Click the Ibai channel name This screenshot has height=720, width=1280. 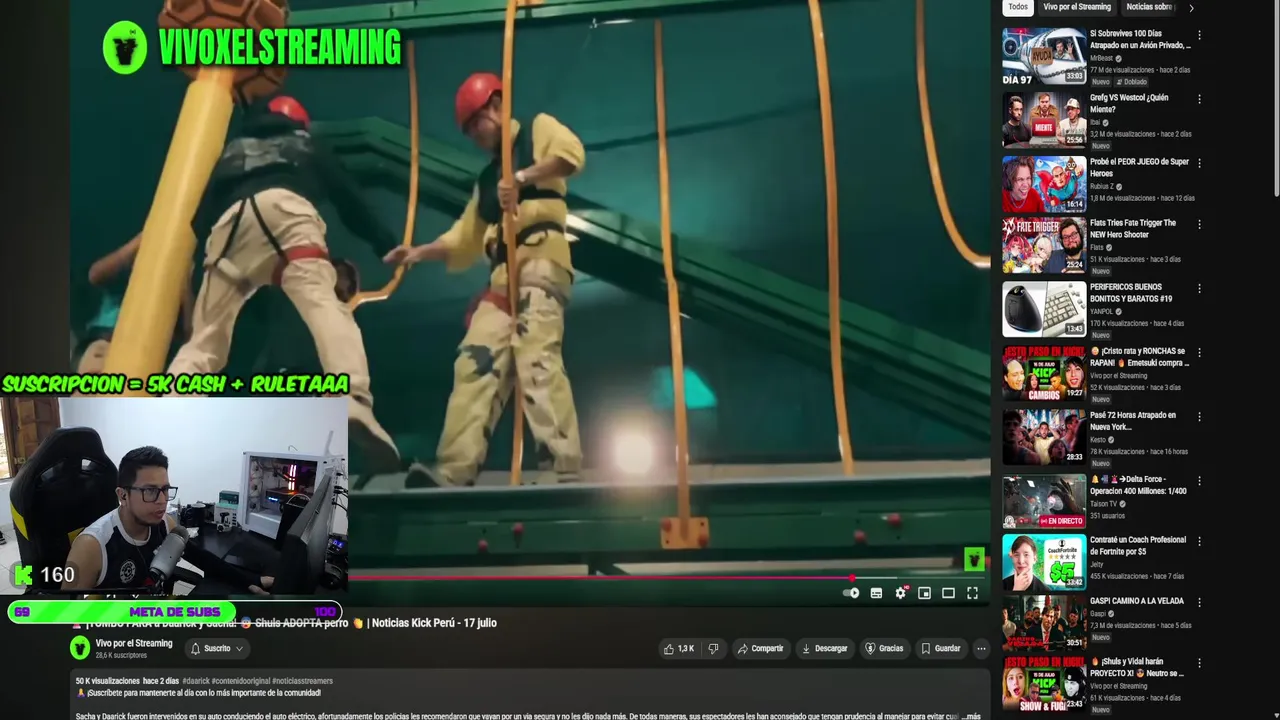coord(1095,122)
